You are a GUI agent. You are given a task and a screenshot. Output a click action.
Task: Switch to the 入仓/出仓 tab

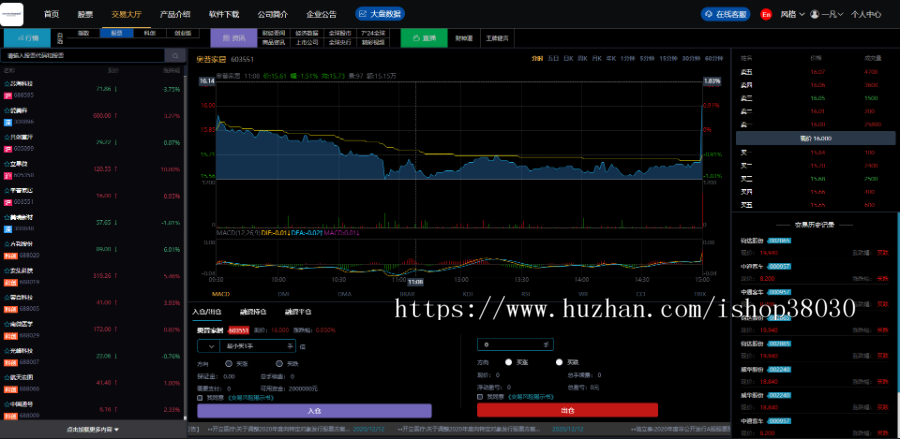(x=206, y=312)
